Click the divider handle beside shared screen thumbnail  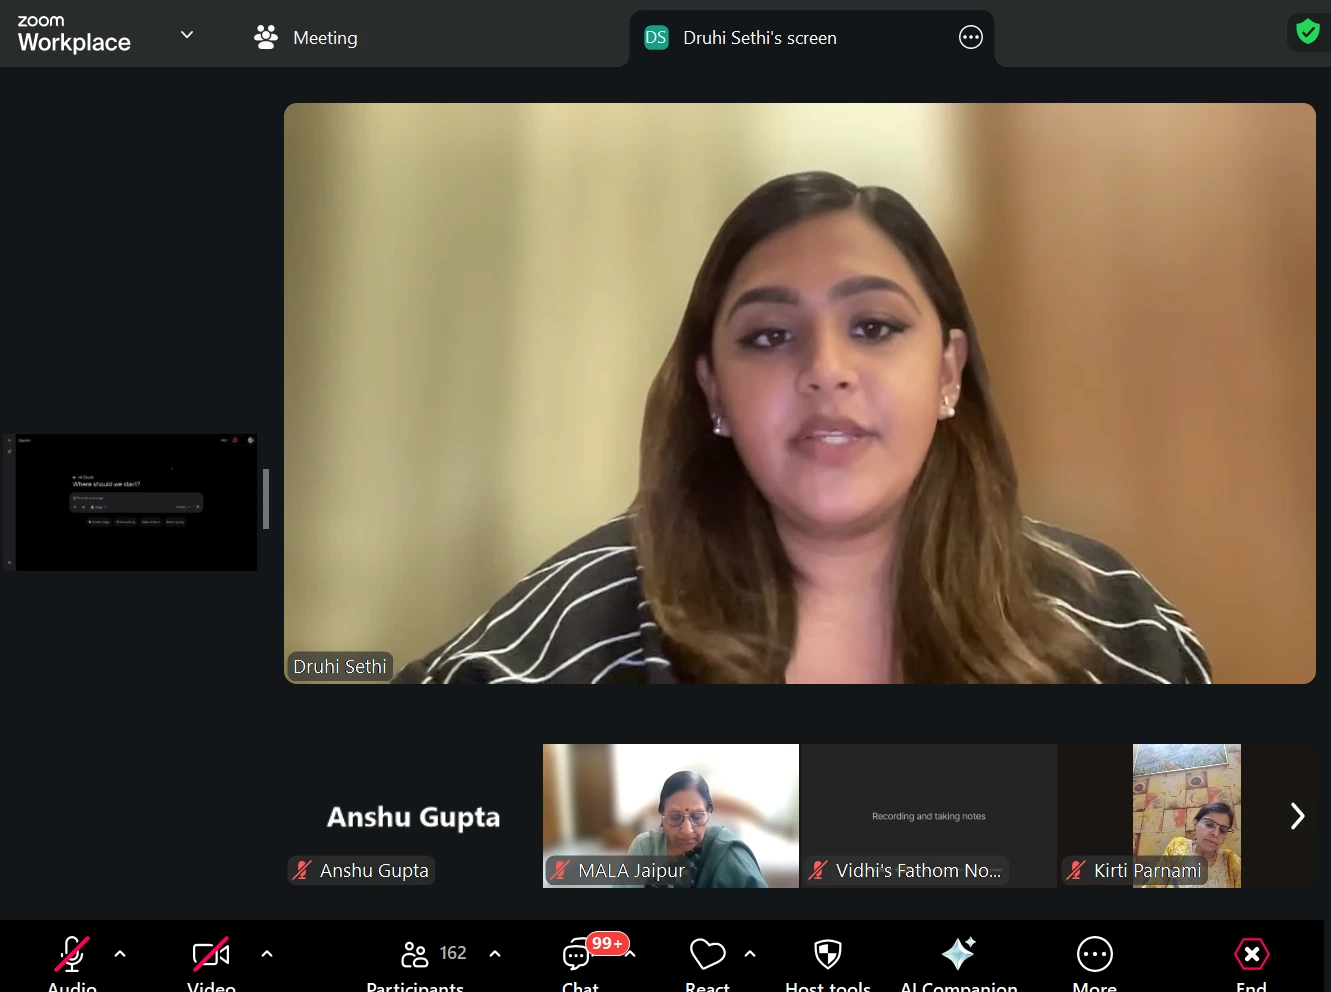(266, 499)
